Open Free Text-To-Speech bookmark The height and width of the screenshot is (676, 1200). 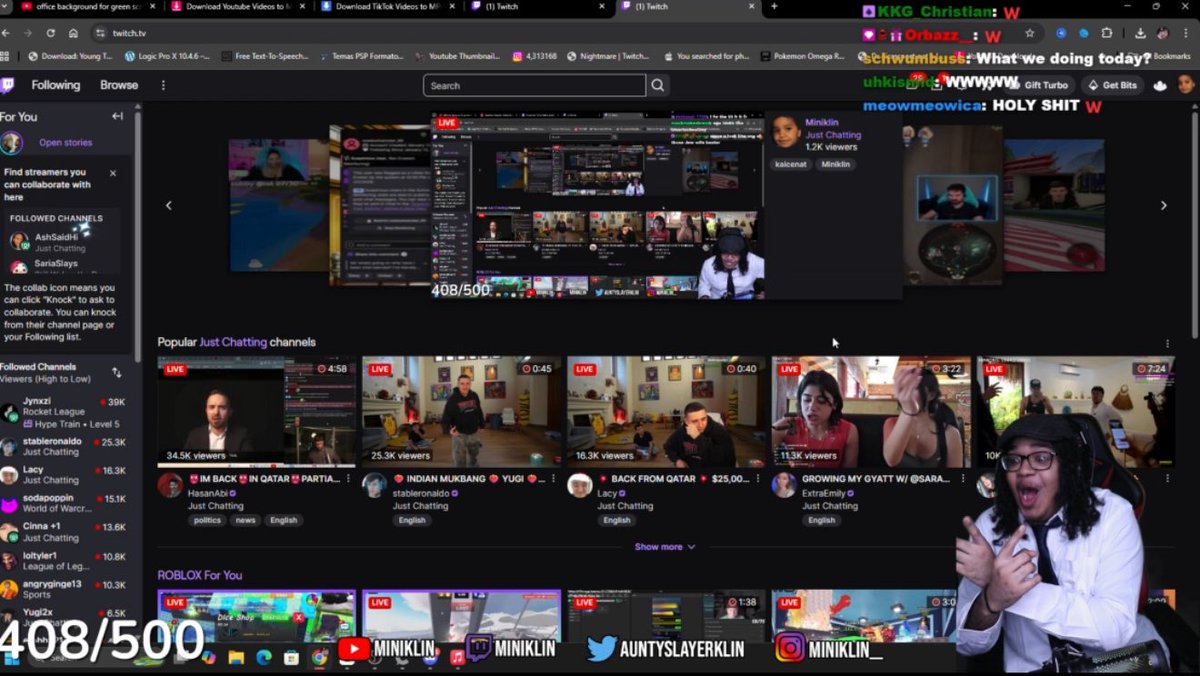(264, 56)
